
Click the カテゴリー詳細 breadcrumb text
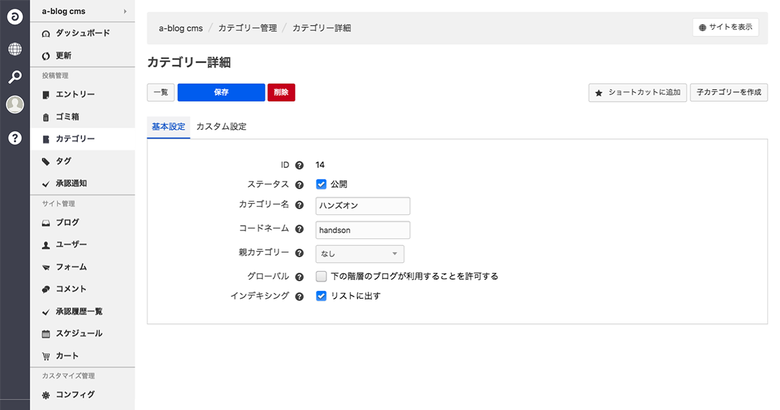[x=321, y=28]
